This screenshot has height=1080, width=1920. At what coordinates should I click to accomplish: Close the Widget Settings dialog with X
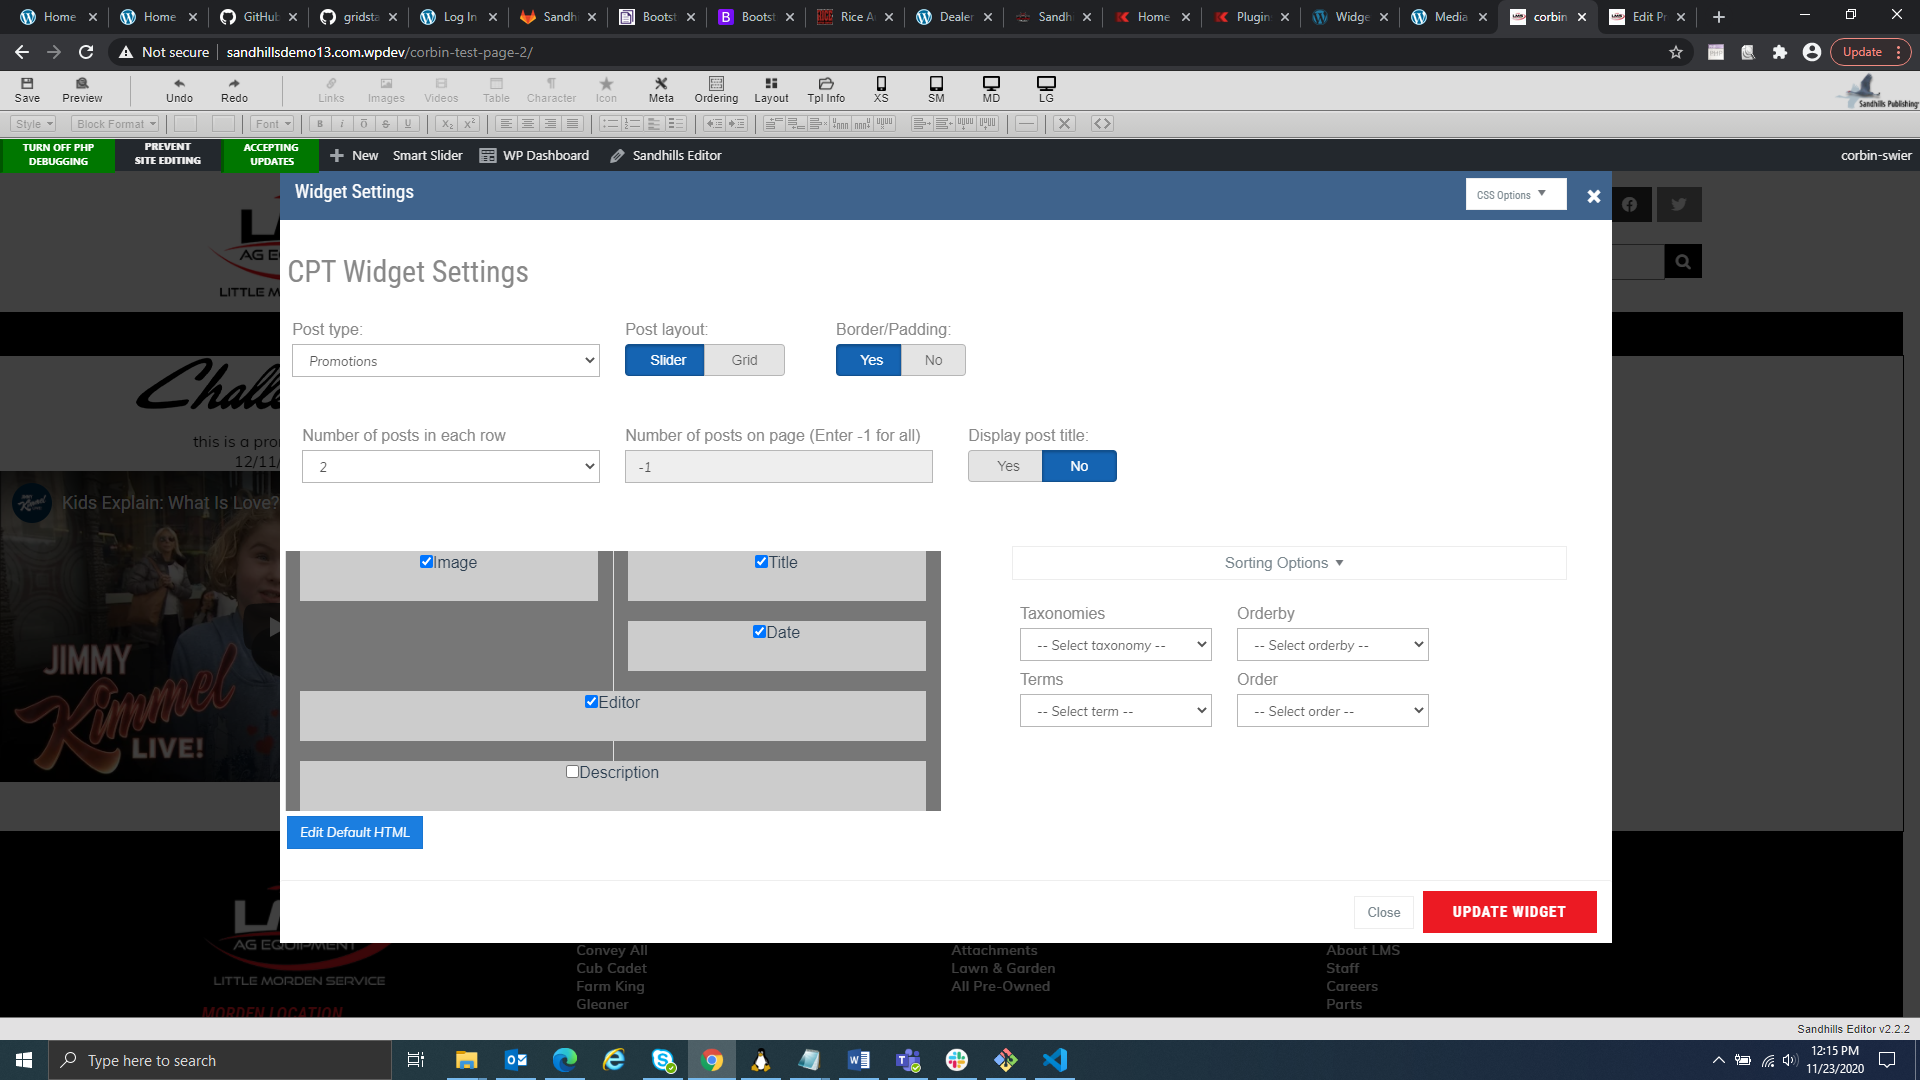(1594, 197)
